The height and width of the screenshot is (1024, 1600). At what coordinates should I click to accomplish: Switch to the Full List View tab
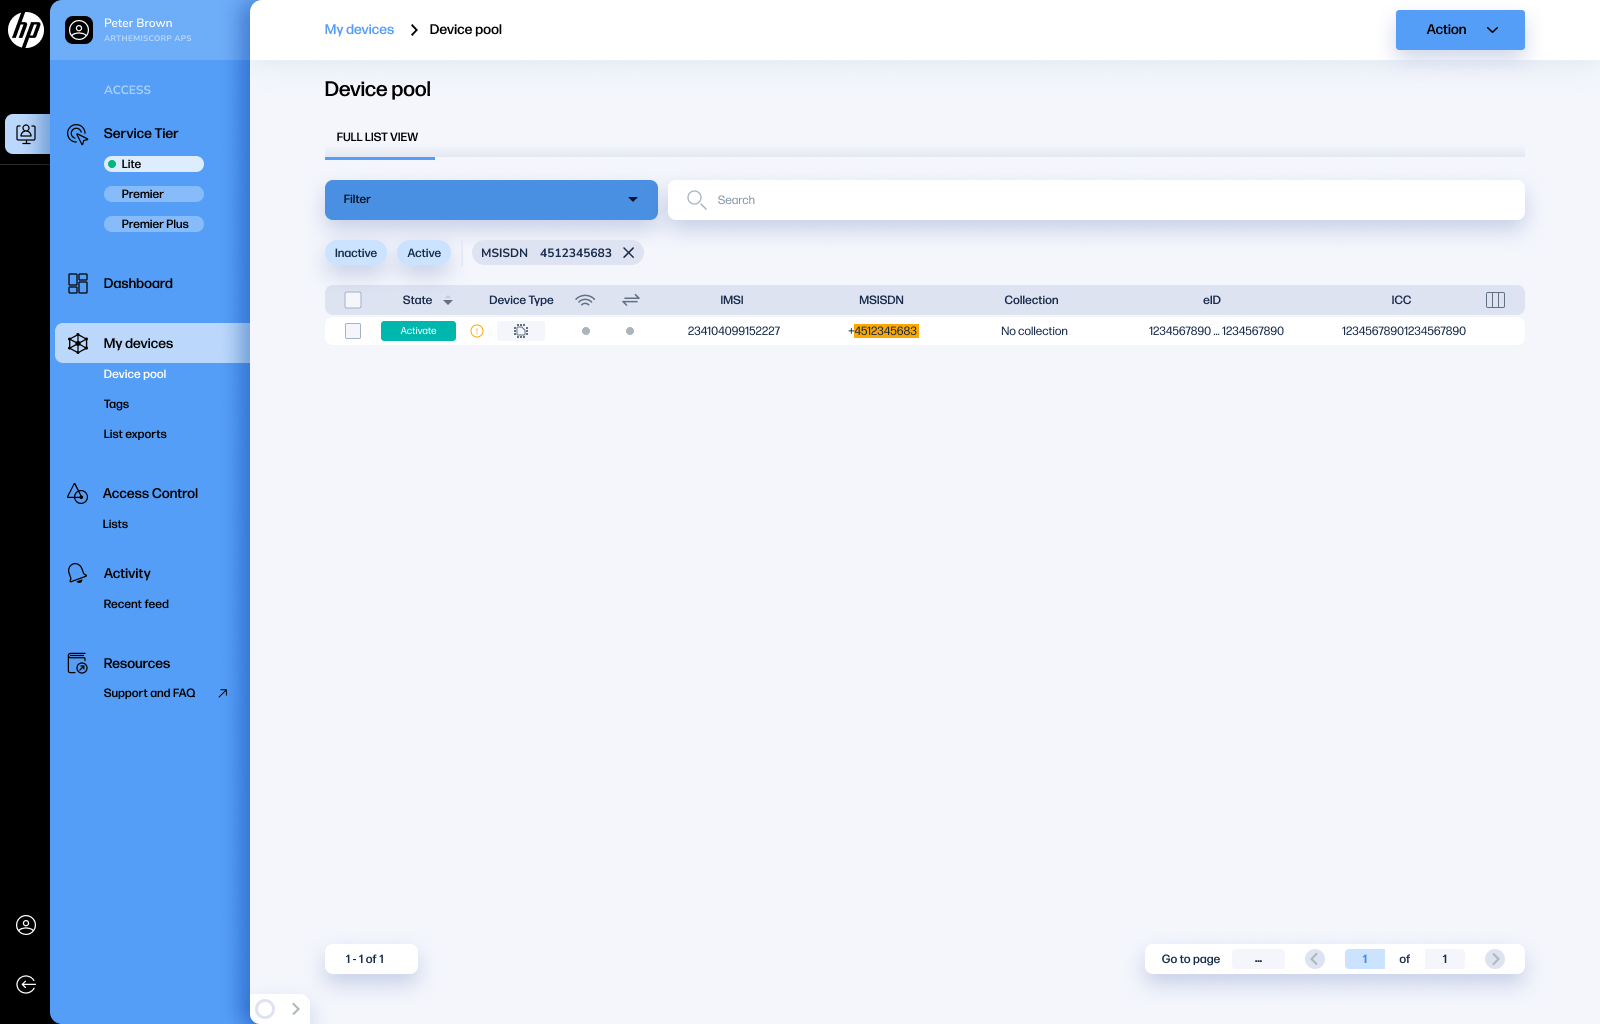[377, 137]
